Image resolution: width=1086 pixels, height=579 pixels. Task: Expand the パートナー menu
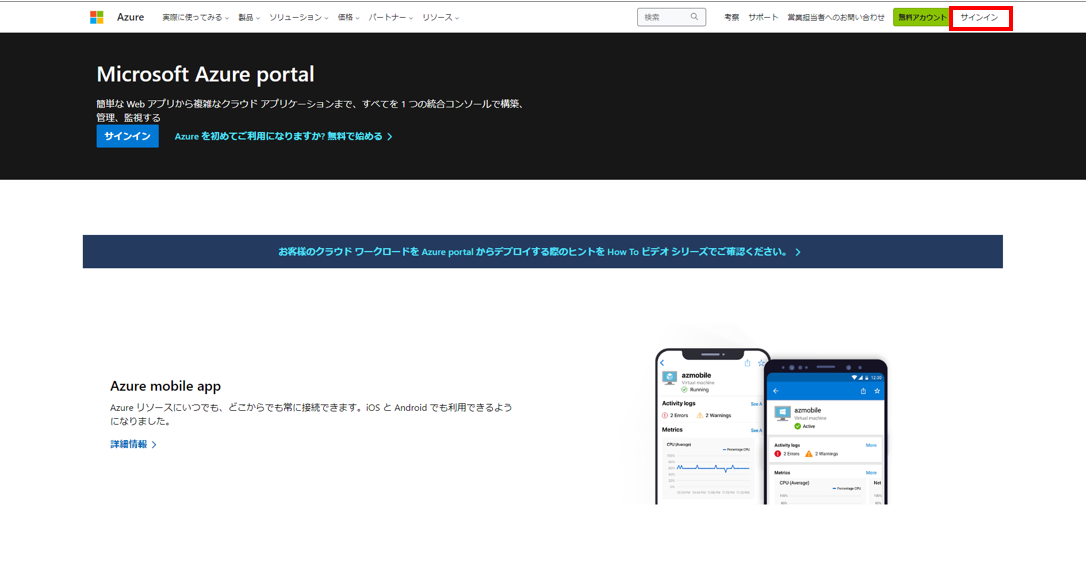[x=391, y=17]
